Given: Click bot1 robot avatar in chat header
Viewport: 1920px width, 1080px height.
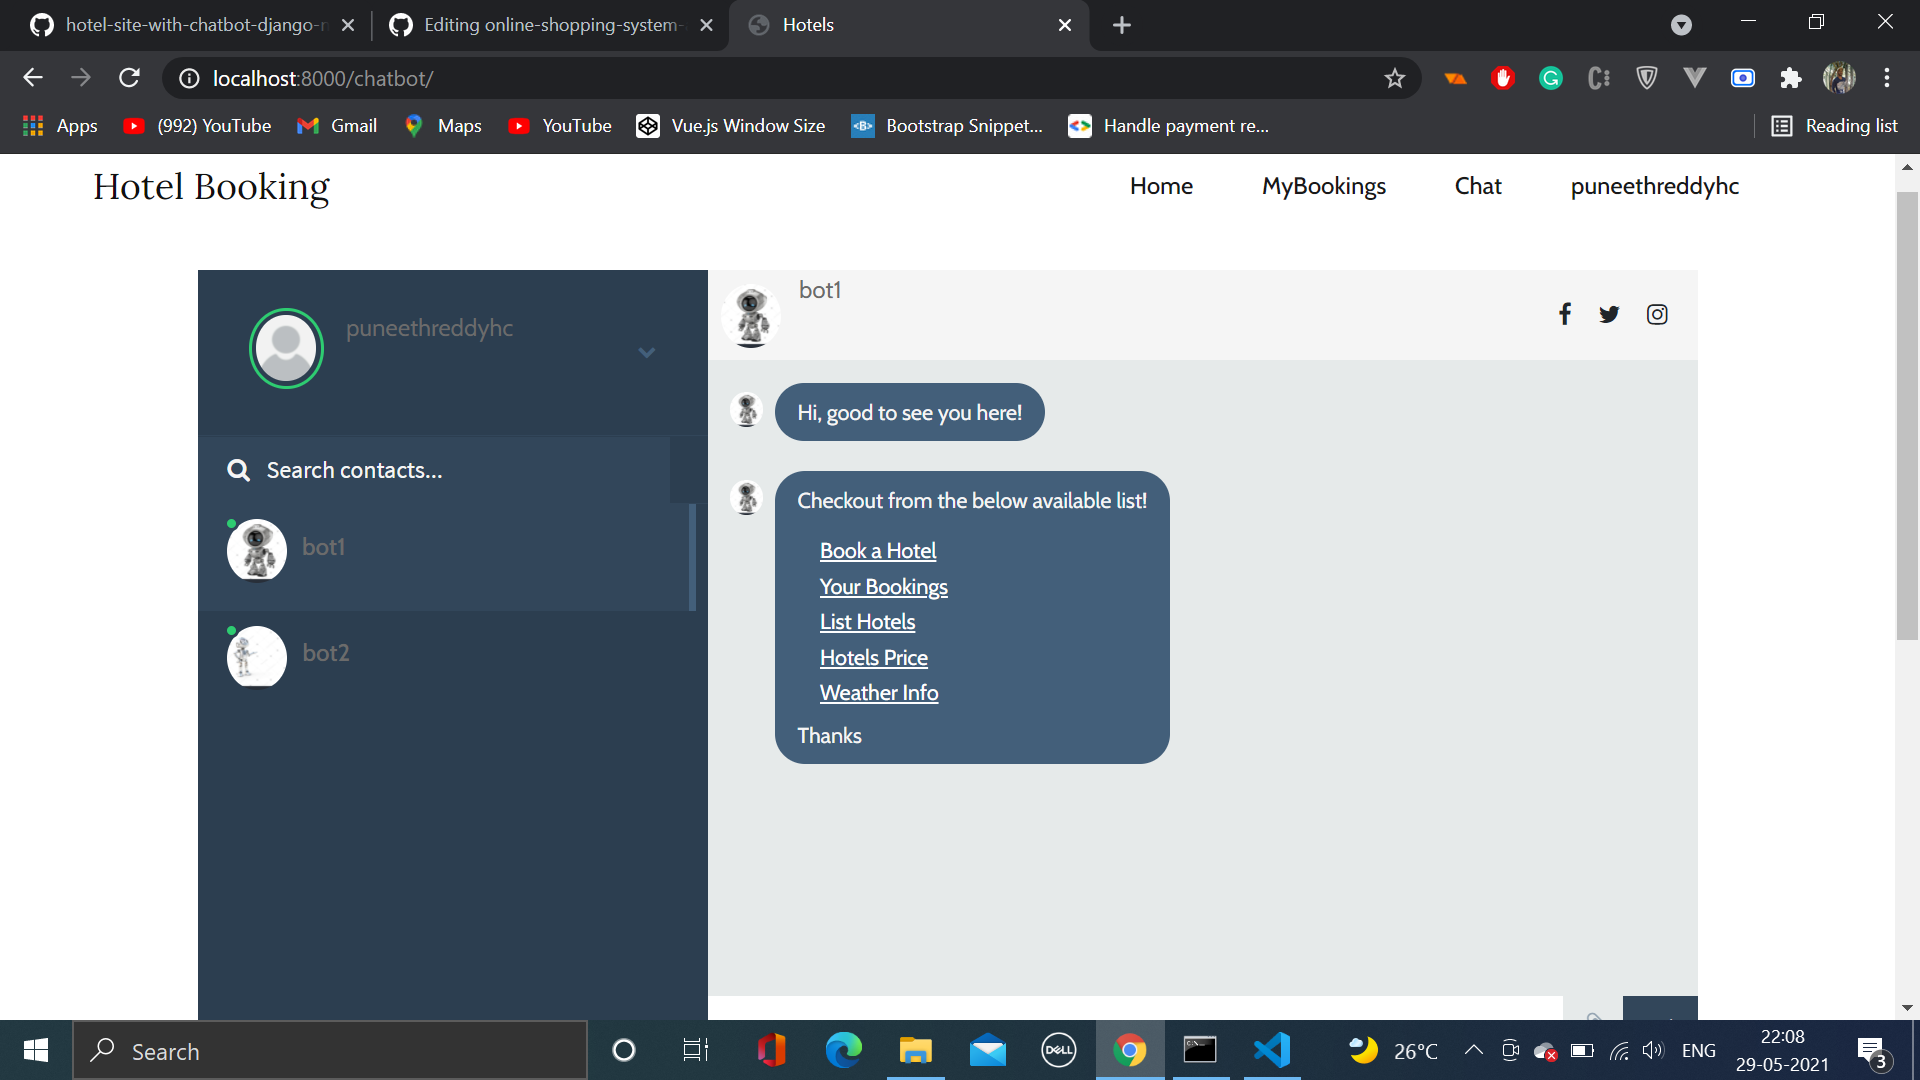Looking at the screenshot, I should point(751,316).
